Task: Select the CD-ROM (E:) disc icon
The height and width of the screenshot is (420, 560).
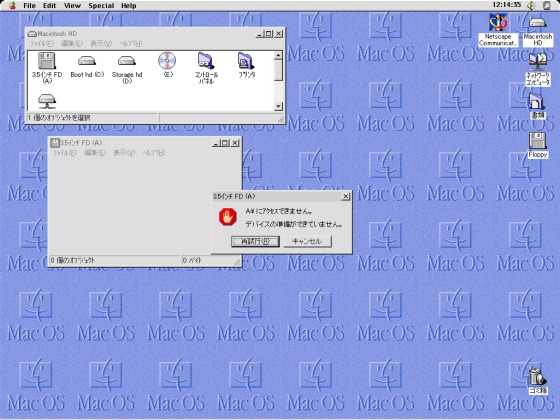Action: pyautogui.click(x=167, y=61)
